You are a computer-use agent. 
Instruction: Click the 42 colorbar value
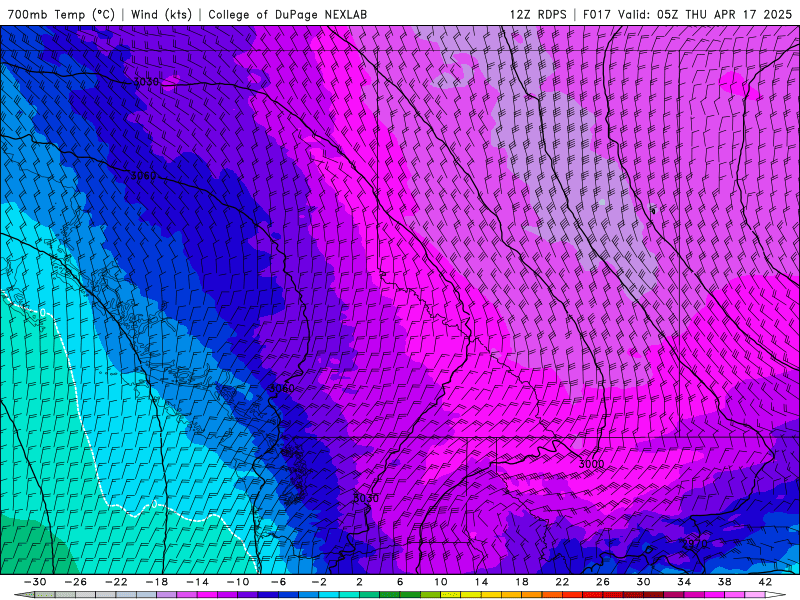click(765, 582)
